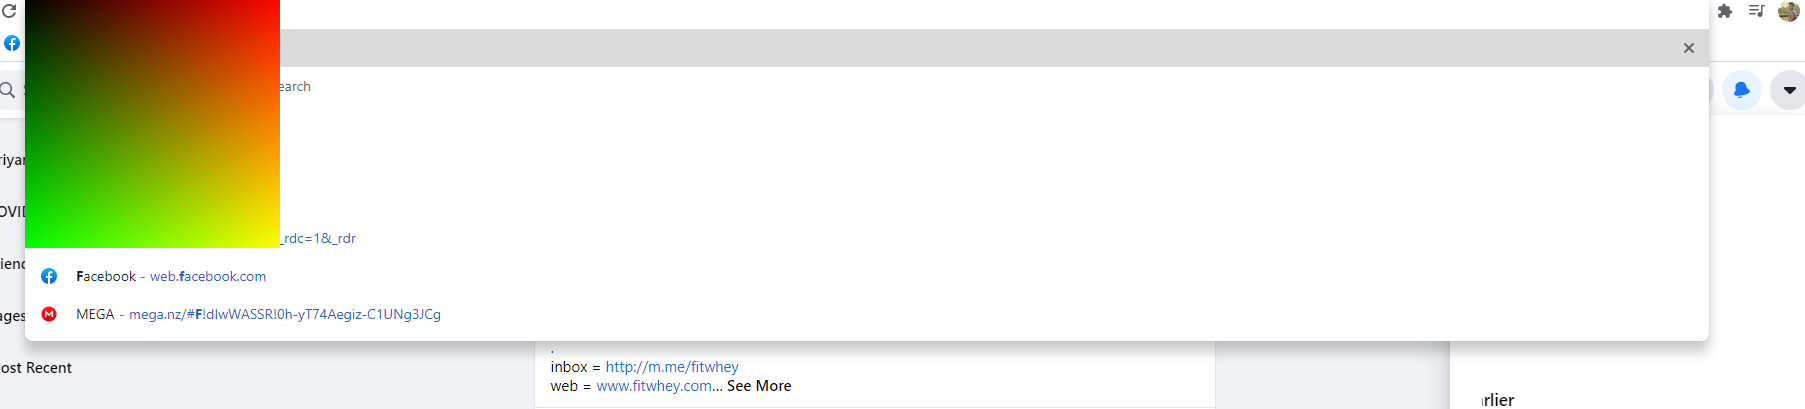Open Facebook notifications bell

[1742, 90]
